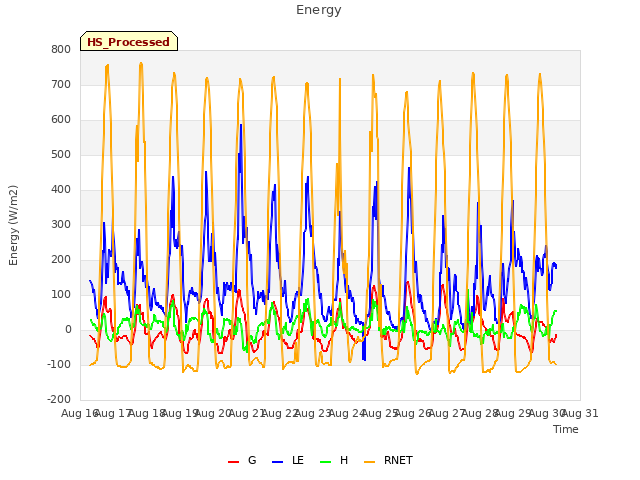The image size is (640, 480).
Task: Click the 300 y-axis tick label
Action: (x=61, y=224)
